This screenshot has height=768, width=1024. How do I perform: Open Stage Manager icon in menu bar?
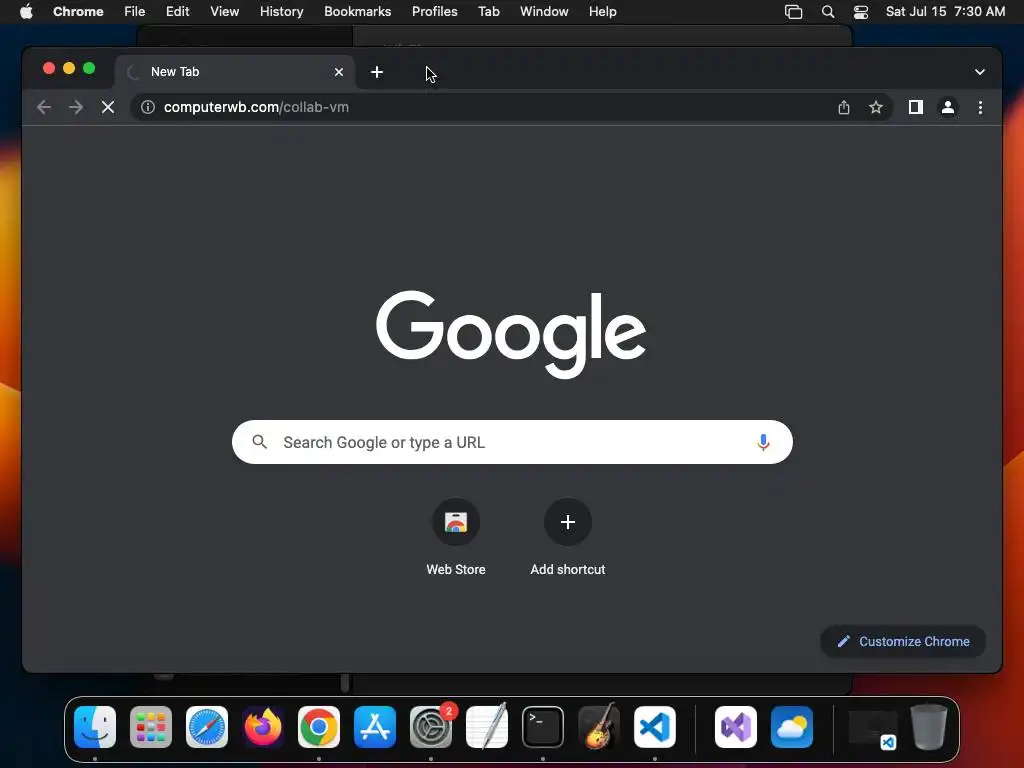pos(793,11)
